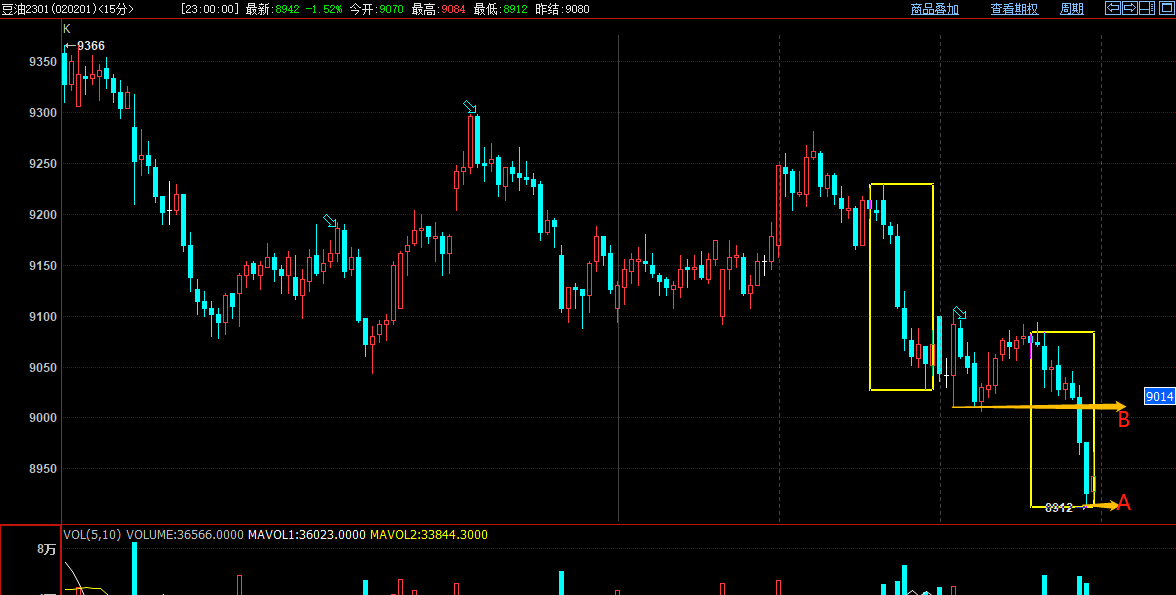
Task: Click the signal arrow near the 9100 candle
Action: pos(959,312)
